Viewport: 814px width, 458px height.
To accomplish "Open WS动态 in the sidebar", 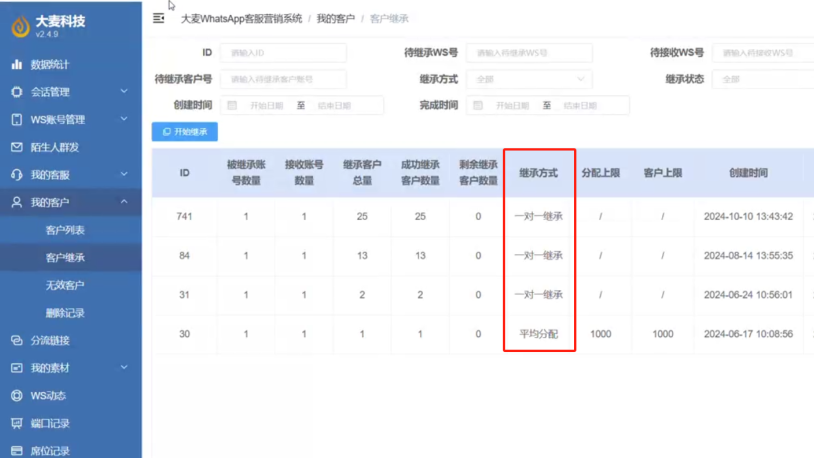I will pos(71,395).
